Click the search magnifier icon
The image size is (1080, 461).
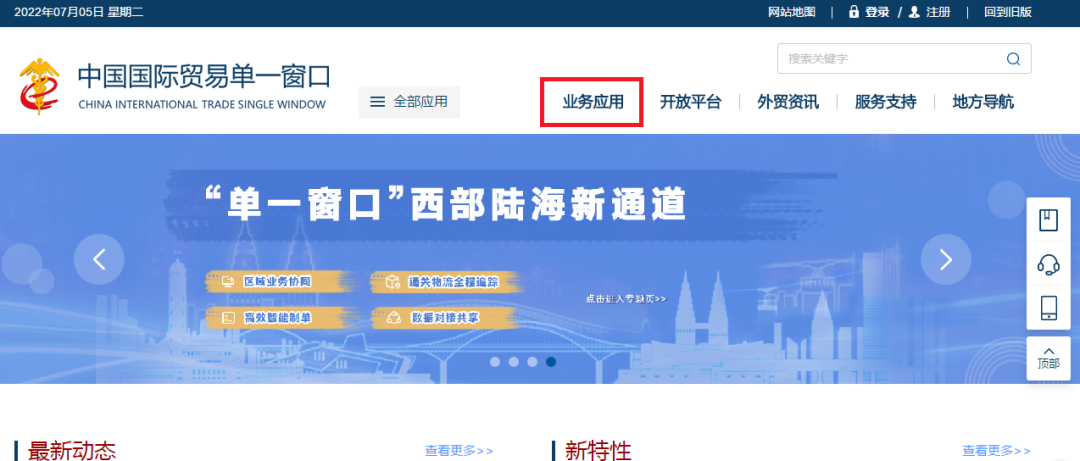pos(1013,59)
